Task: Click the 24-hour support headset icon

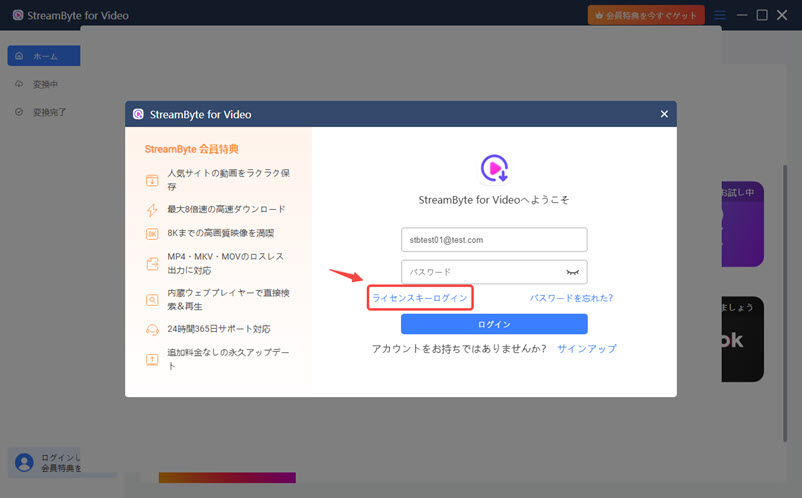Action: point(152,330)
